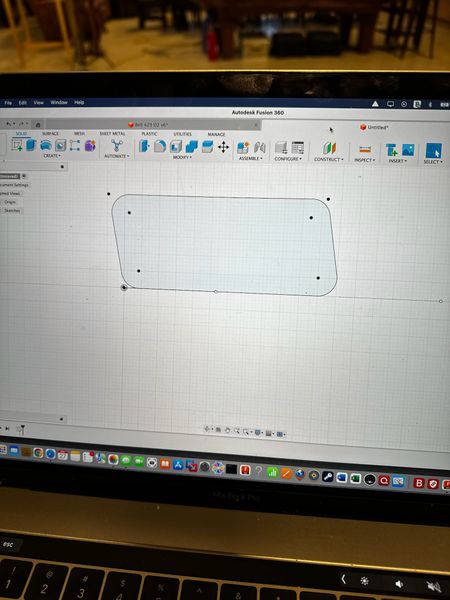Open the File menu
This screenshot has height=600, width=450.
(8, 103)
